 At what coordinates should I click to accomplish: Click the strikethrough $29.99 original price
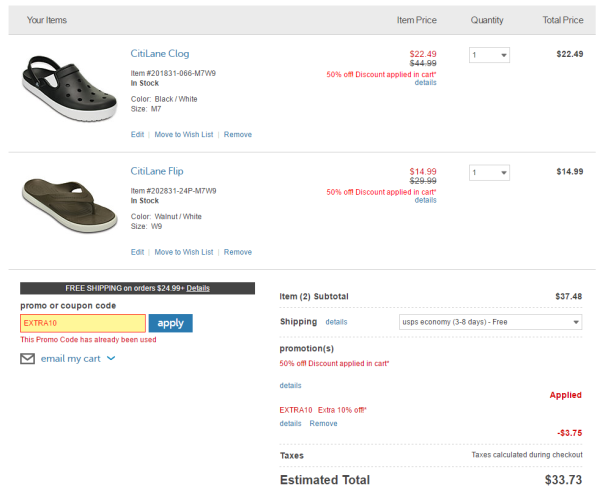pos(423,181)
